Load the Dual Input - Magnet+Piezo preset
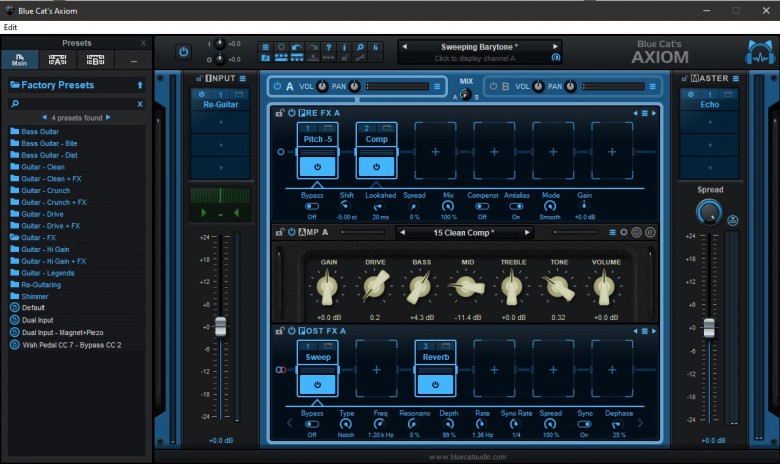The height and width of the screenshot is (464, 780). 62,332
